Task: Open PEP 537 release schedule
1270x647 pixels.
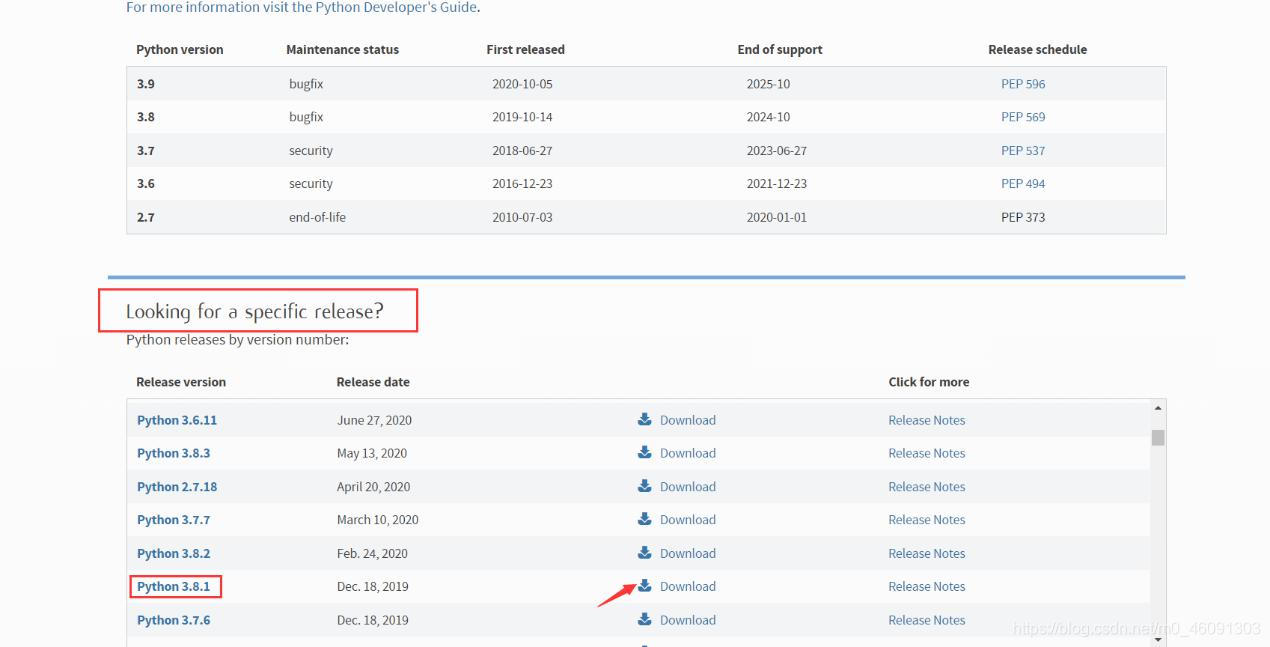Action: click(x=1023, y=151)
